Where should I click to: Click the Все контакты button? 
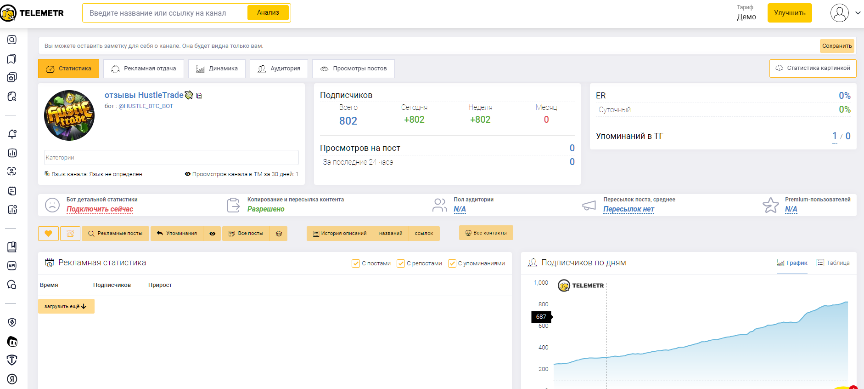[486, 233]
